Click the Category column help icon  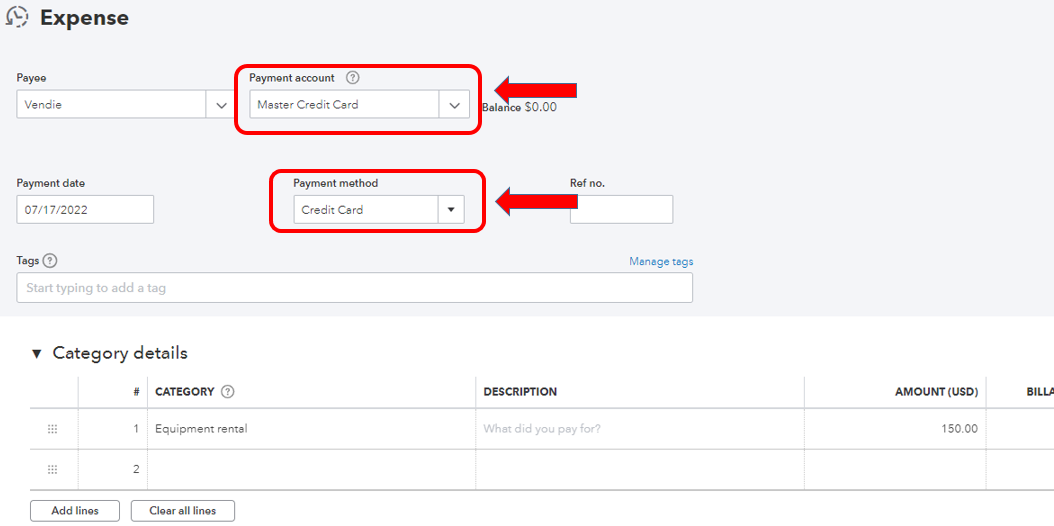(227, 392)
